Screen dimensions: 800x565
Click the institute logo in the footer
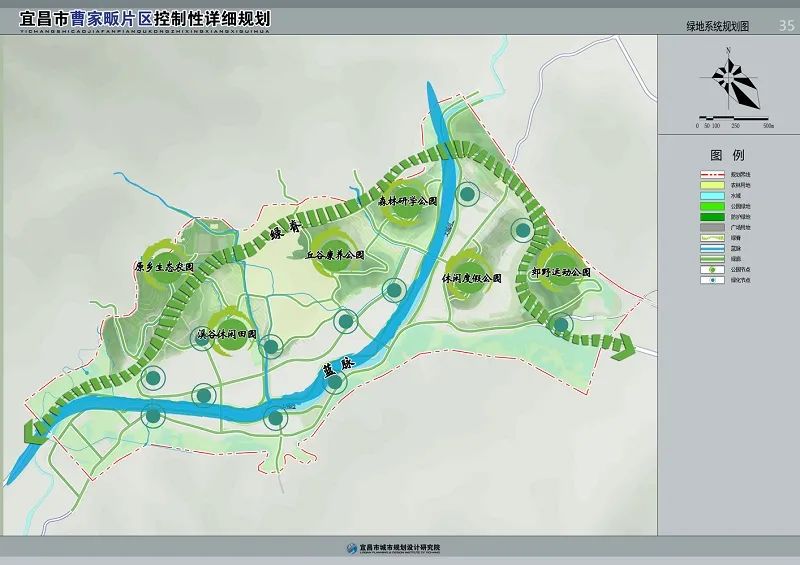(x=350, y=549)
